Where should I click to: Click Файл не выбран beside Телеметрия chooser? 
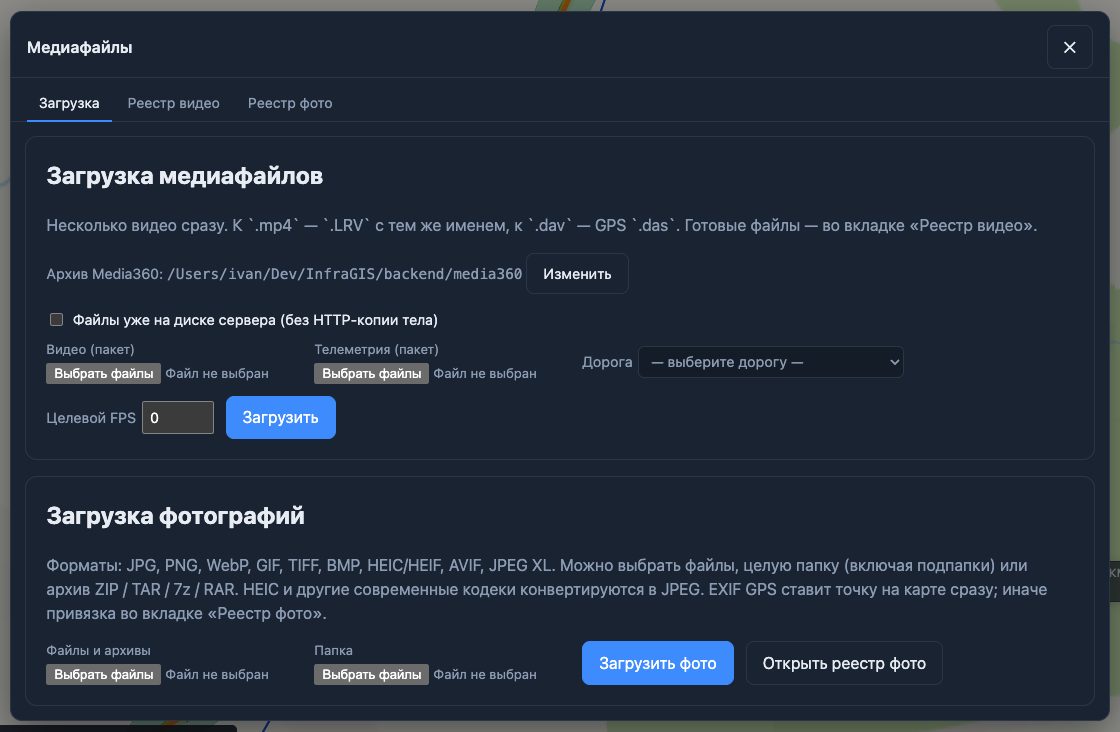pyautogui.click(x=485, y=373)
